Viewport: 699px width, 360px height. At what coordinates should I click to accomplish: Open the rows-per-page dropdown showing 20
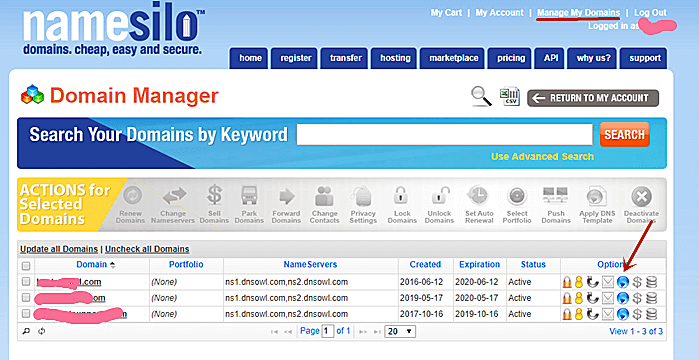(400, 331)
